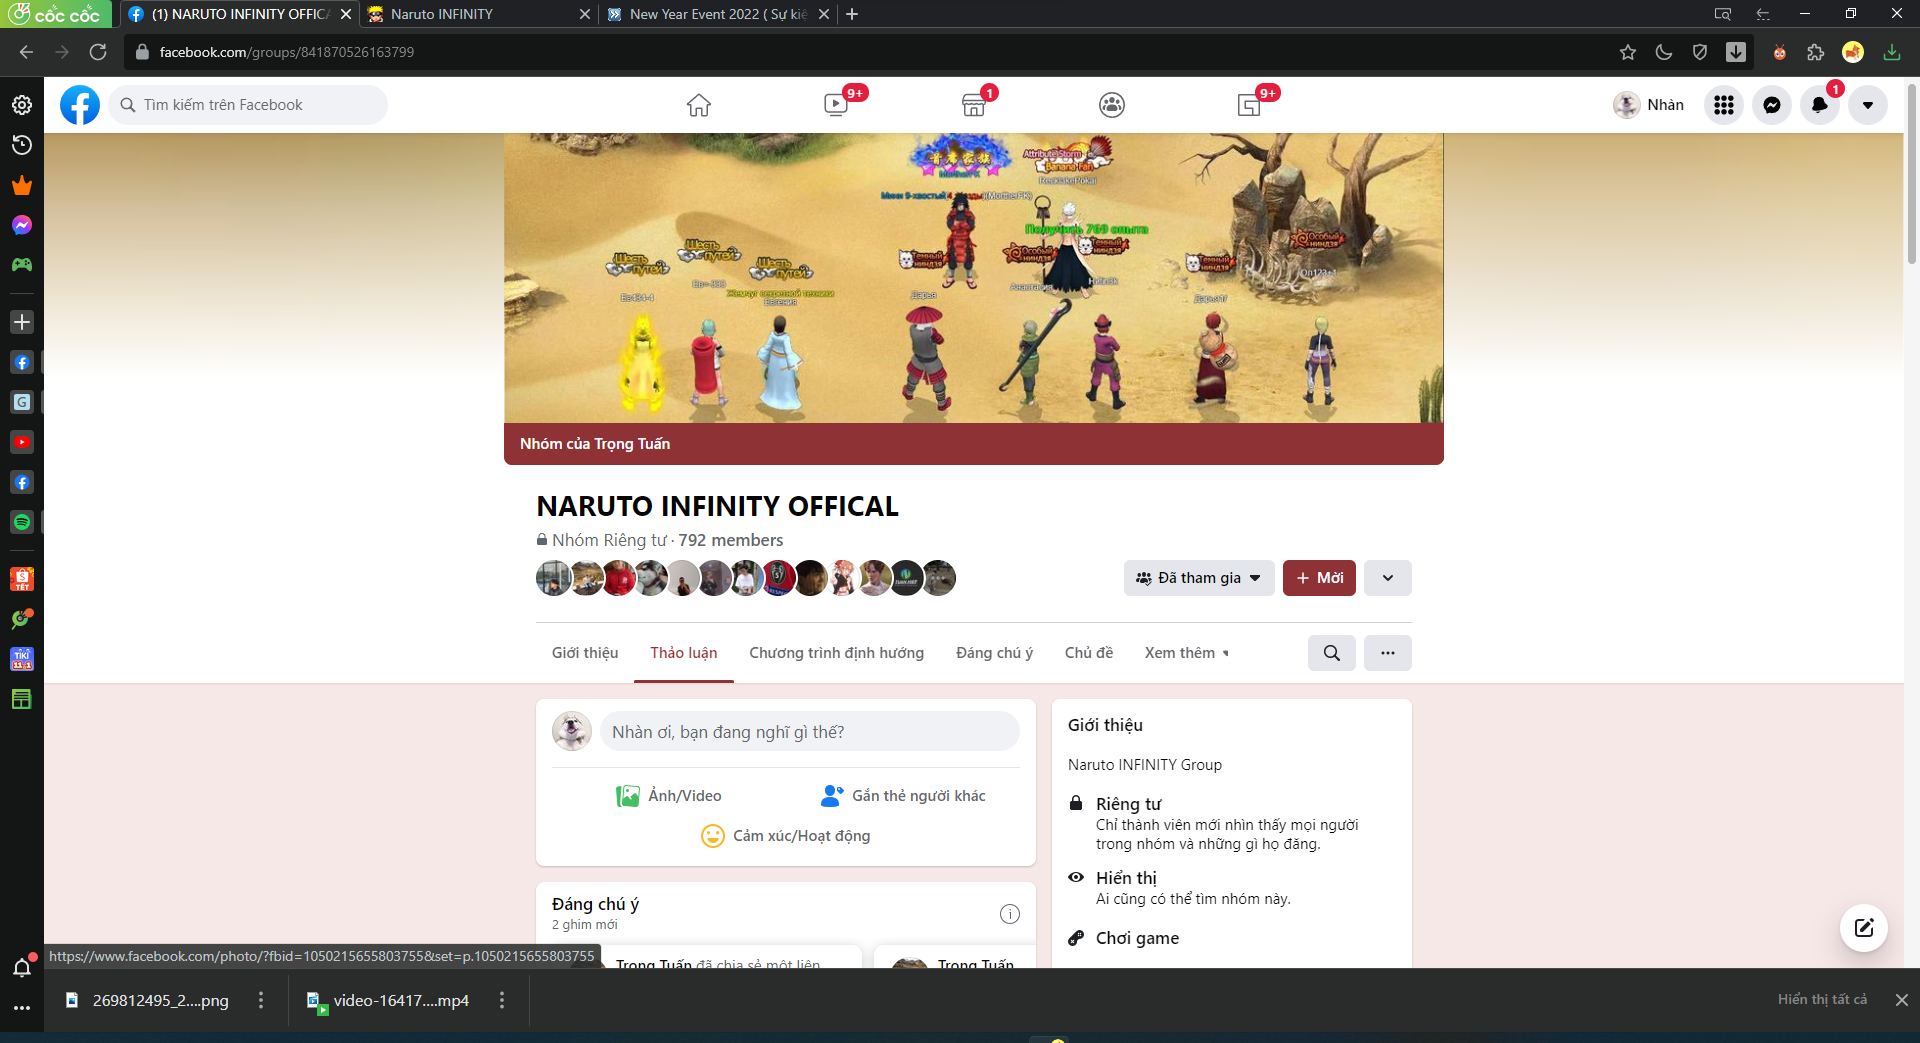The image size is (1920, 1043).
Task: Open Đã tham gia dropdown
Action: click(1199, 578)
